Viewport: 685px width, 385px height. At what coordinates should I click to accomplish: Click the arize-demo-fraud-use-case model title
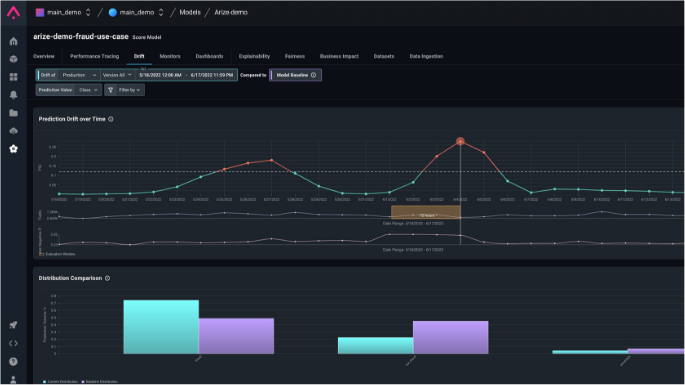[81, 37]
